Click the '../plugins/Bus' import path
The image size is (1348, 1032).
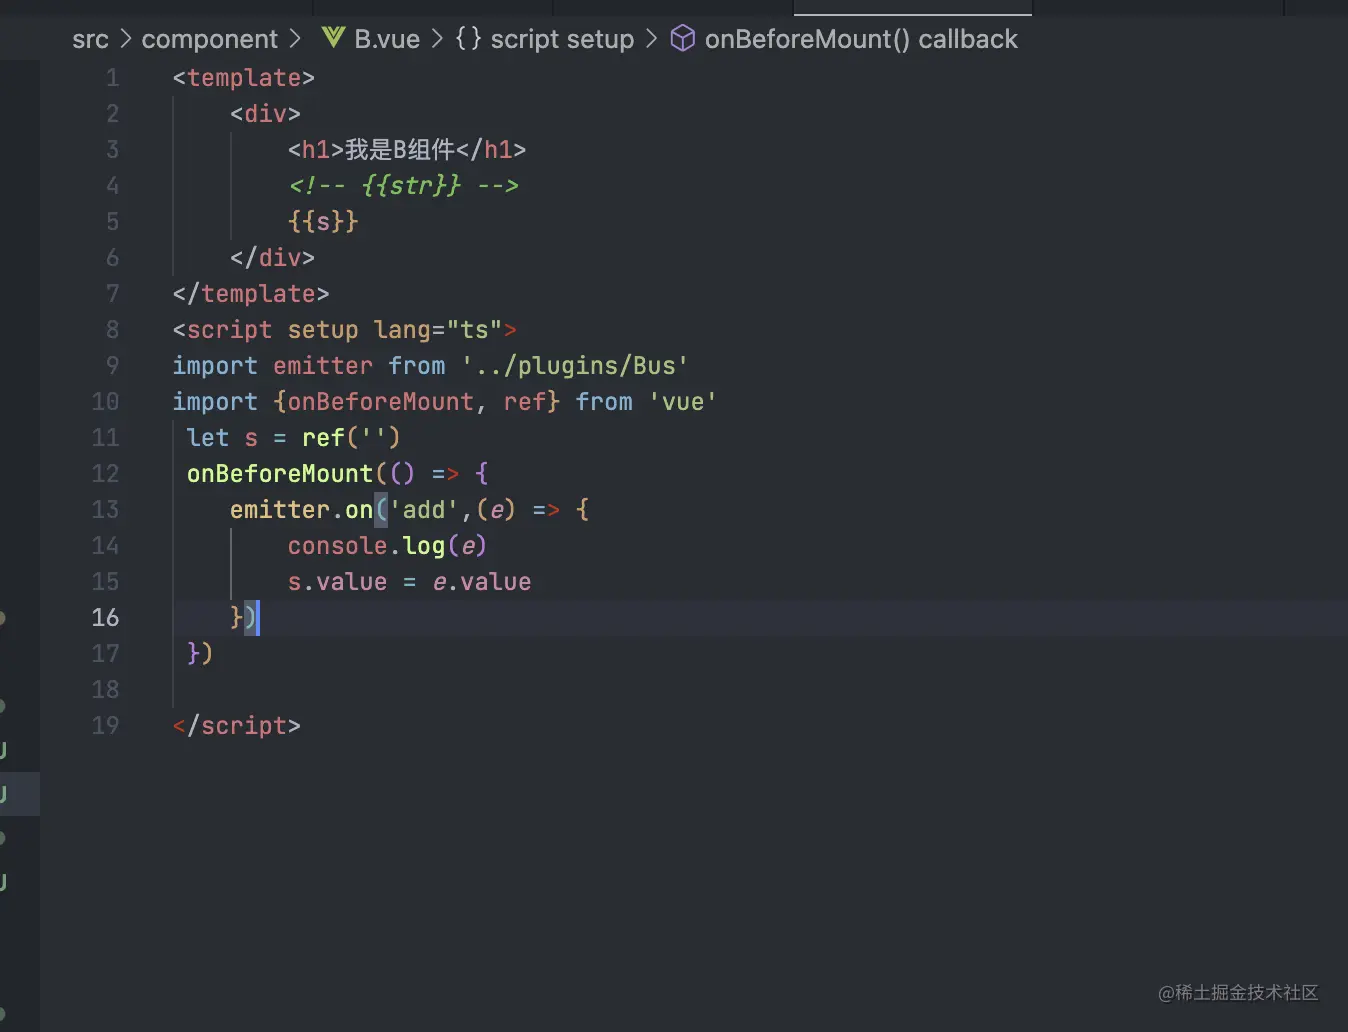click(575, 366)
